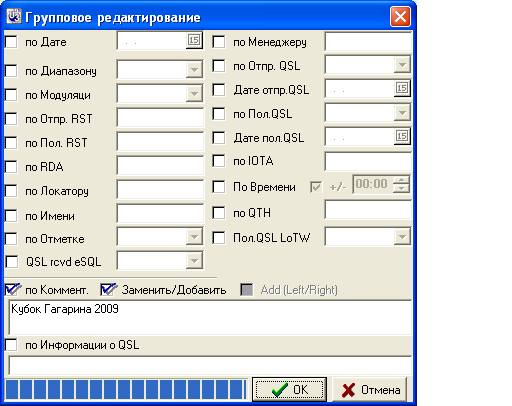Close the Групповое редактирование dialog
512x406 pixels.
[x=400, y=16]
